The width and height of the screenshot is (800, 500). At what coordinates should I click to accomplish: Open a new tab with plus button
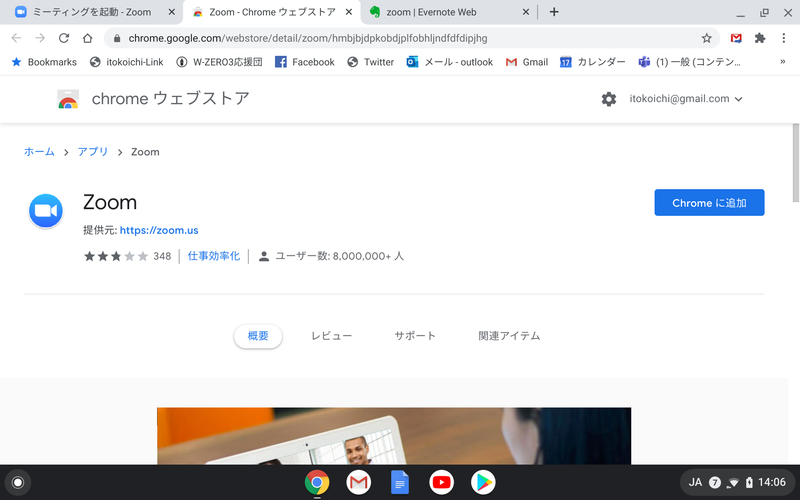pyautogui.click(x=554, y=12)
